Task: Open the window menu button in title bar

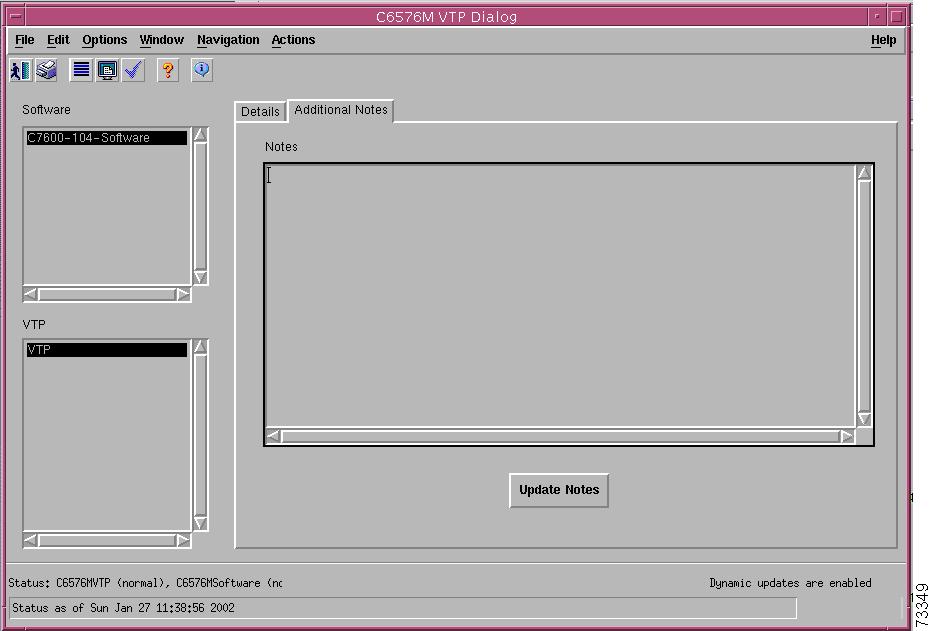Action: coord(16,17)
